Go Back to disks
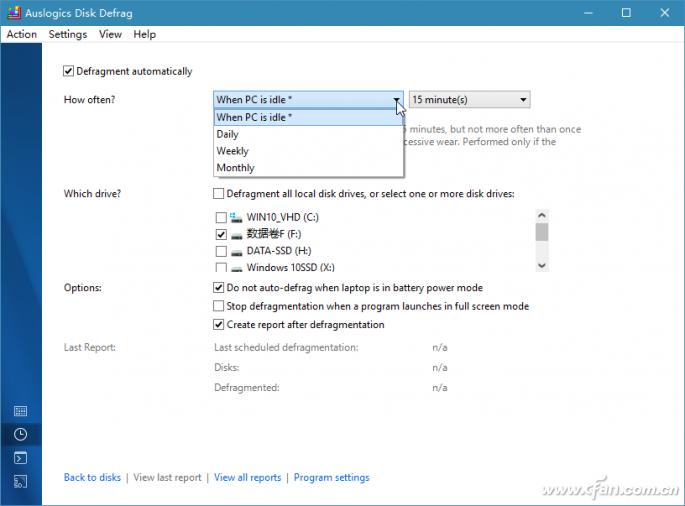Image resolution: width=685 pixels, height=506 pixels. click(x=92, y=477)
